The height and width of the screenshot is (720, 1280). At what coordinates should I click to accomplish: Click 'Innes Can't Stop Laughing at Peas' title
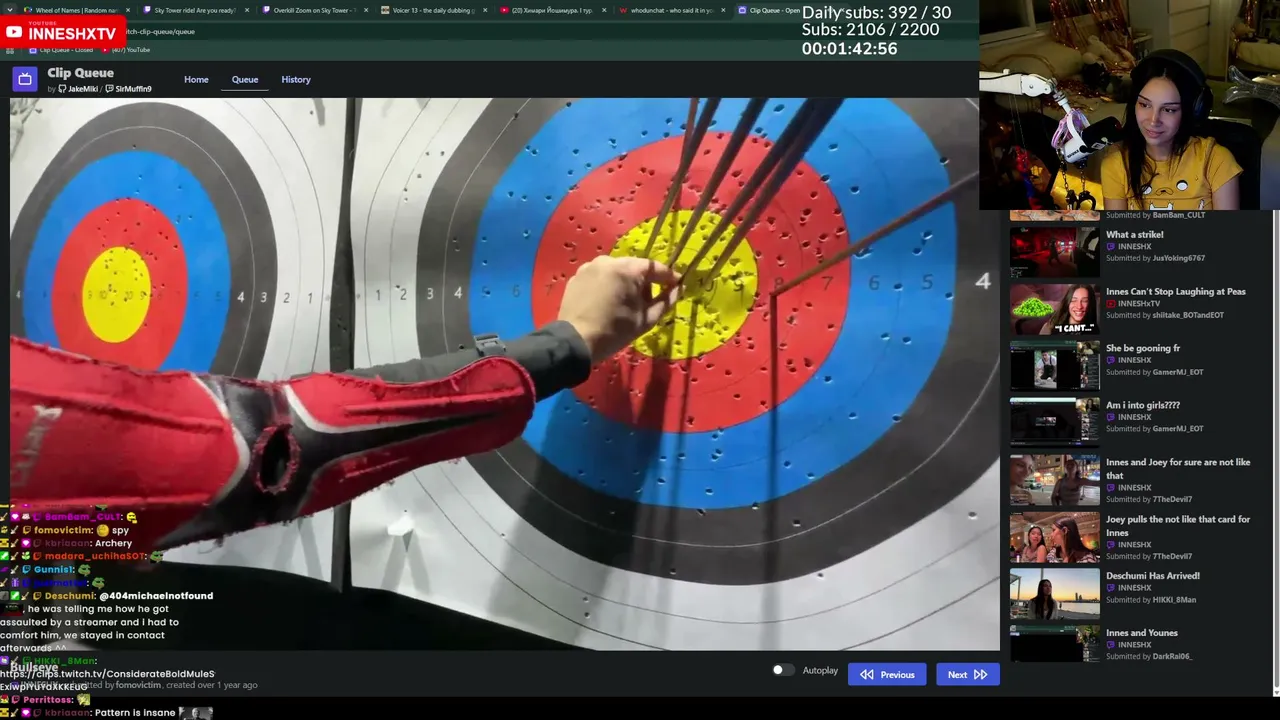1176,292
